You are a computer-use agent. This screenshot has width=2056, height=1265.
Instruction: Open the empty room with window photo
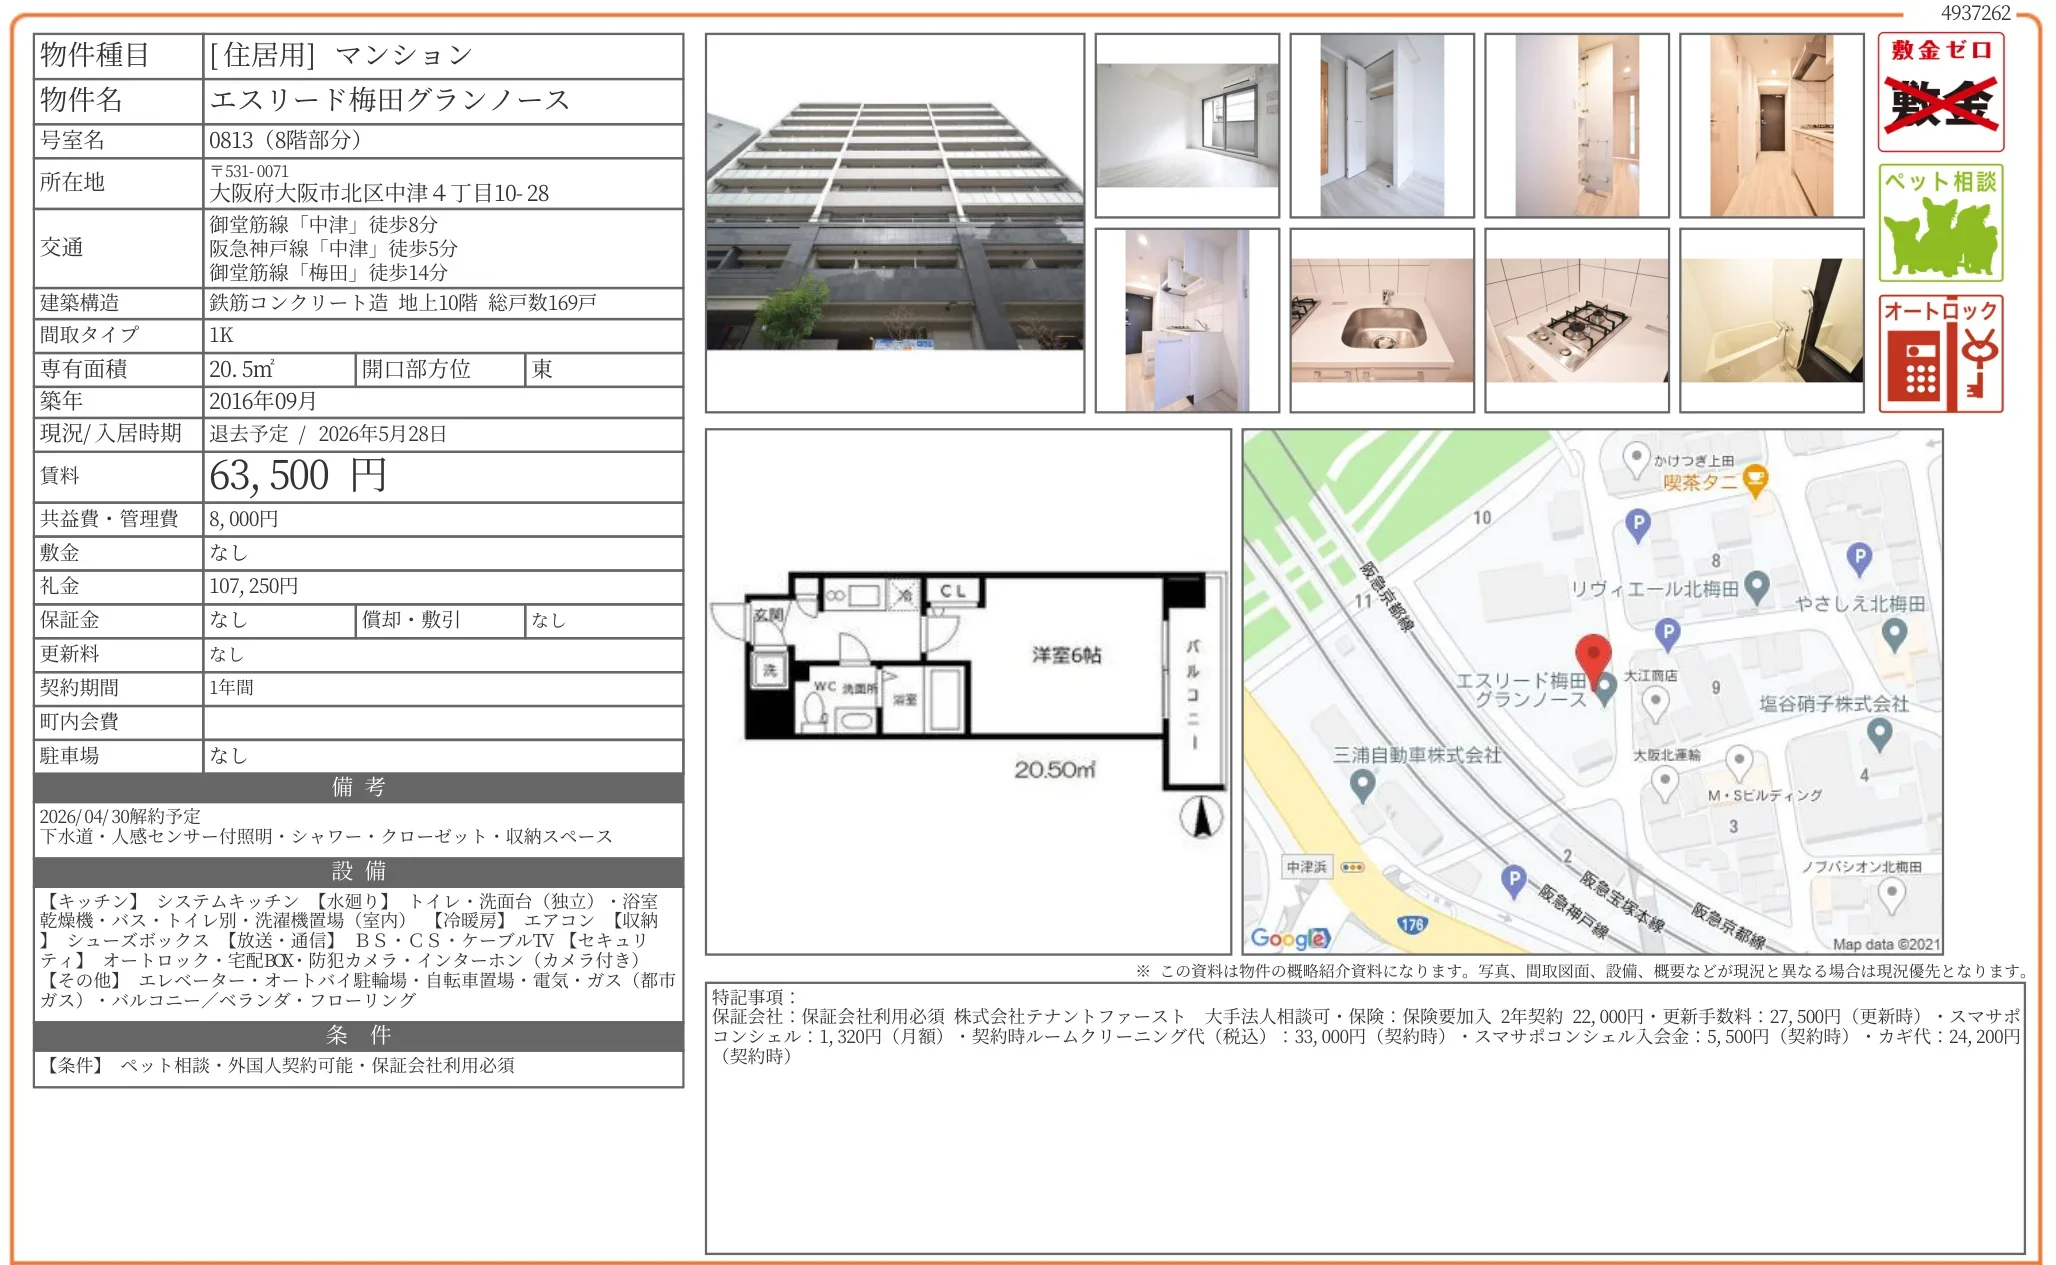pyautogui.click(x=1186, y=125)
